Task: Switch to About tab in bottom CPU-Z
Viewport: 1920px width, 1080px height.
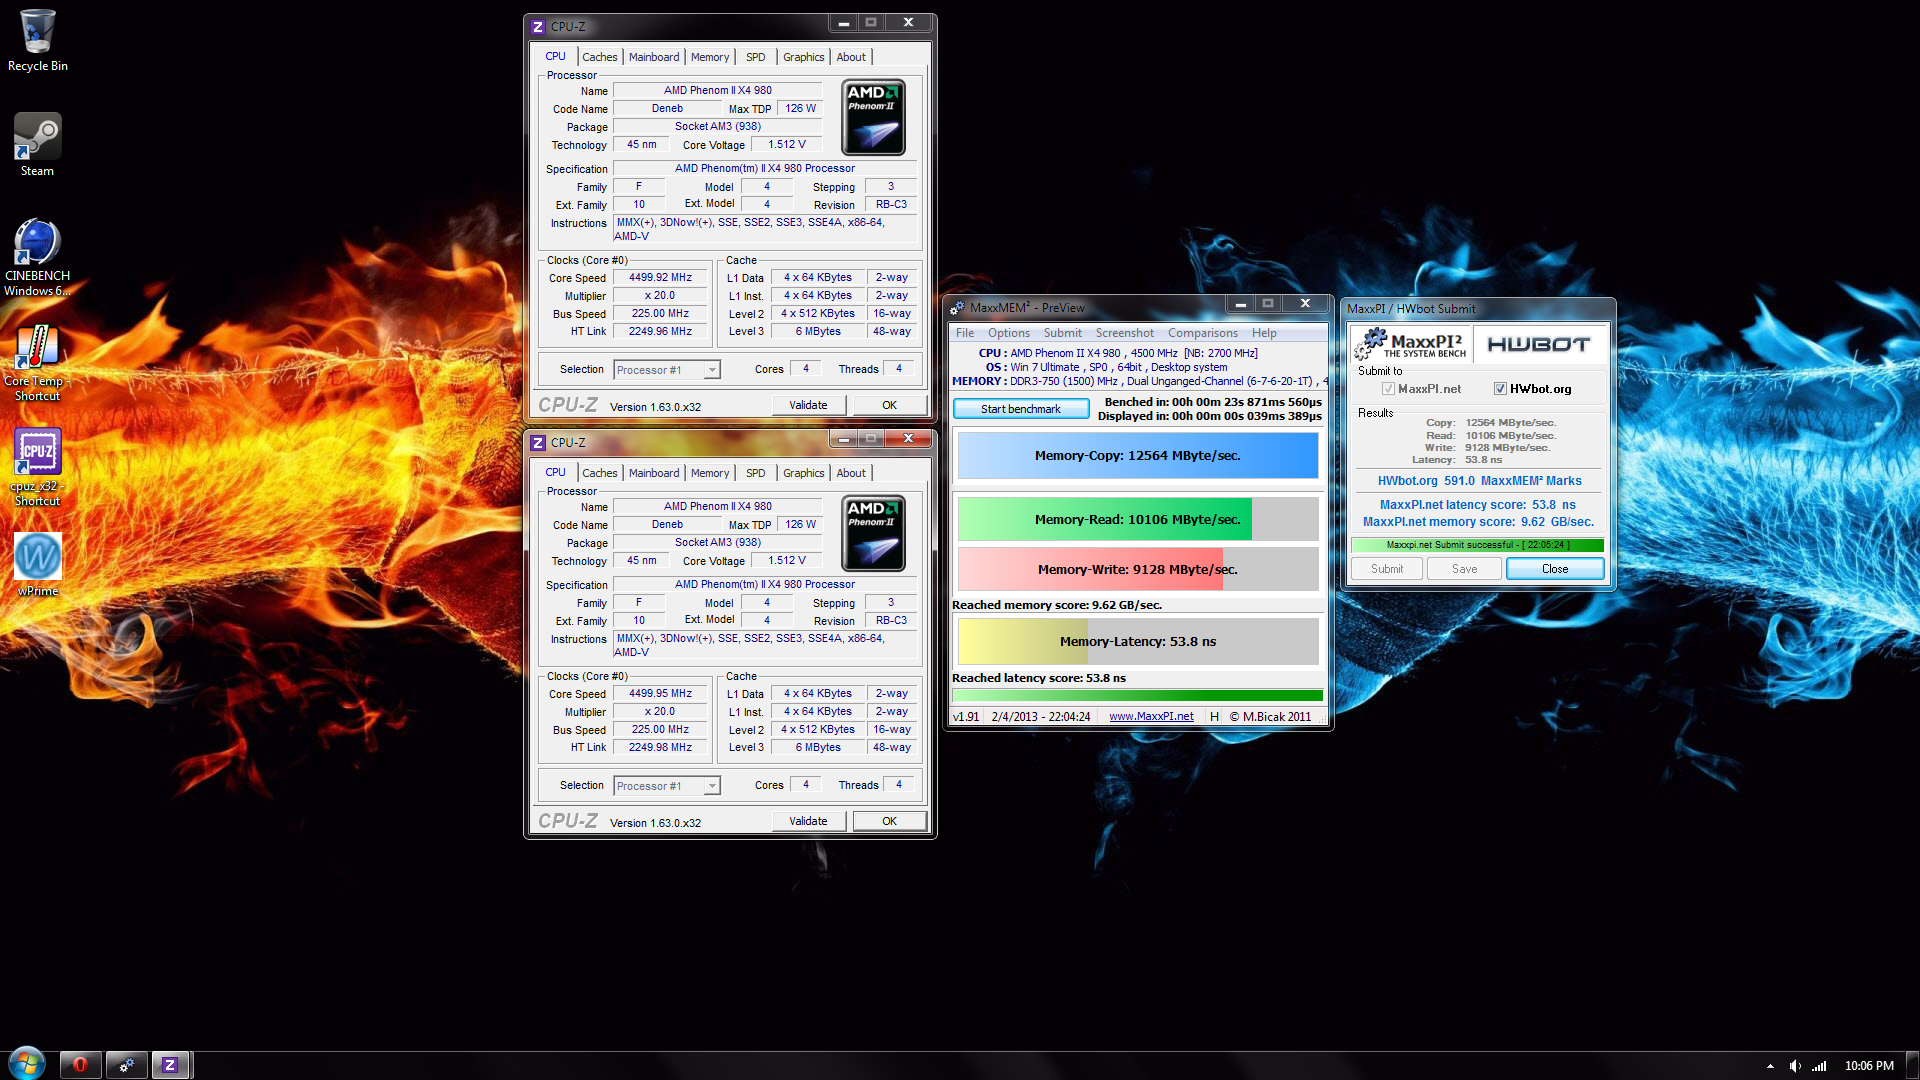Action: pyautogui.click(x=851, y=473)
